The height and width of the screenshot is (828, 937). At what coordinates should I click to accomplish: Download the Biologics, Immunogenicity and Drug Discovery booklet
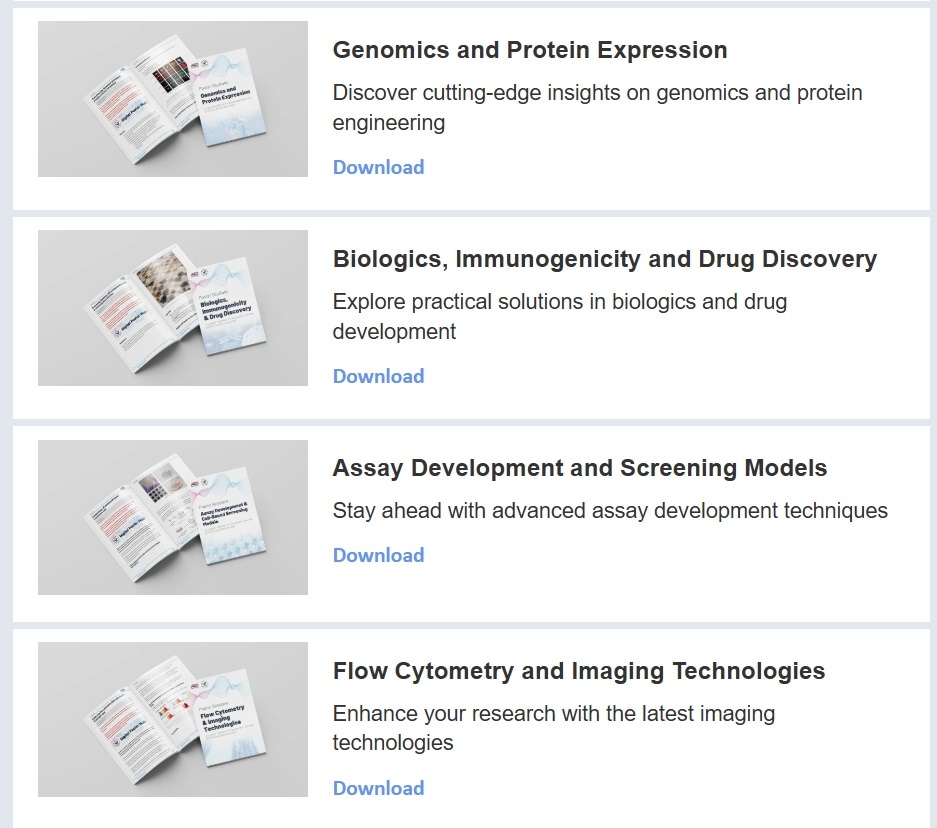click(378, 376)
